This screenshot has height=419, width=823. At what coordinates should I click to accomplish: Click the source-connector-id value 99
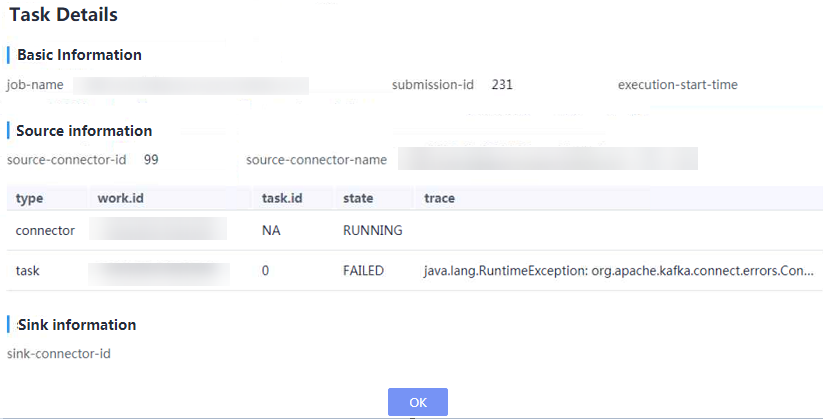click(x=151, y=160)
